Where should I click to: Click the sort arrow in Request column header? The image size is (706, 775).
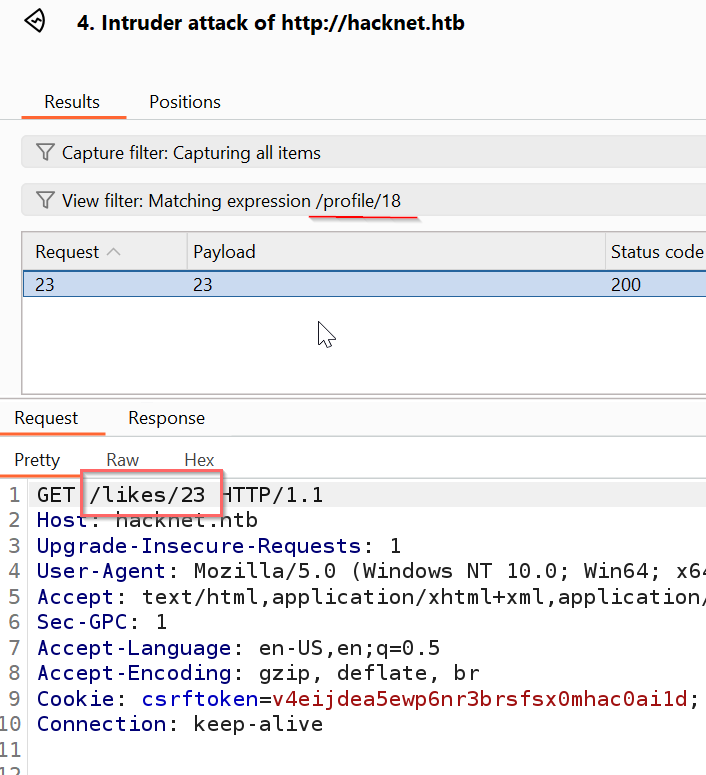(x=112, y=252)
